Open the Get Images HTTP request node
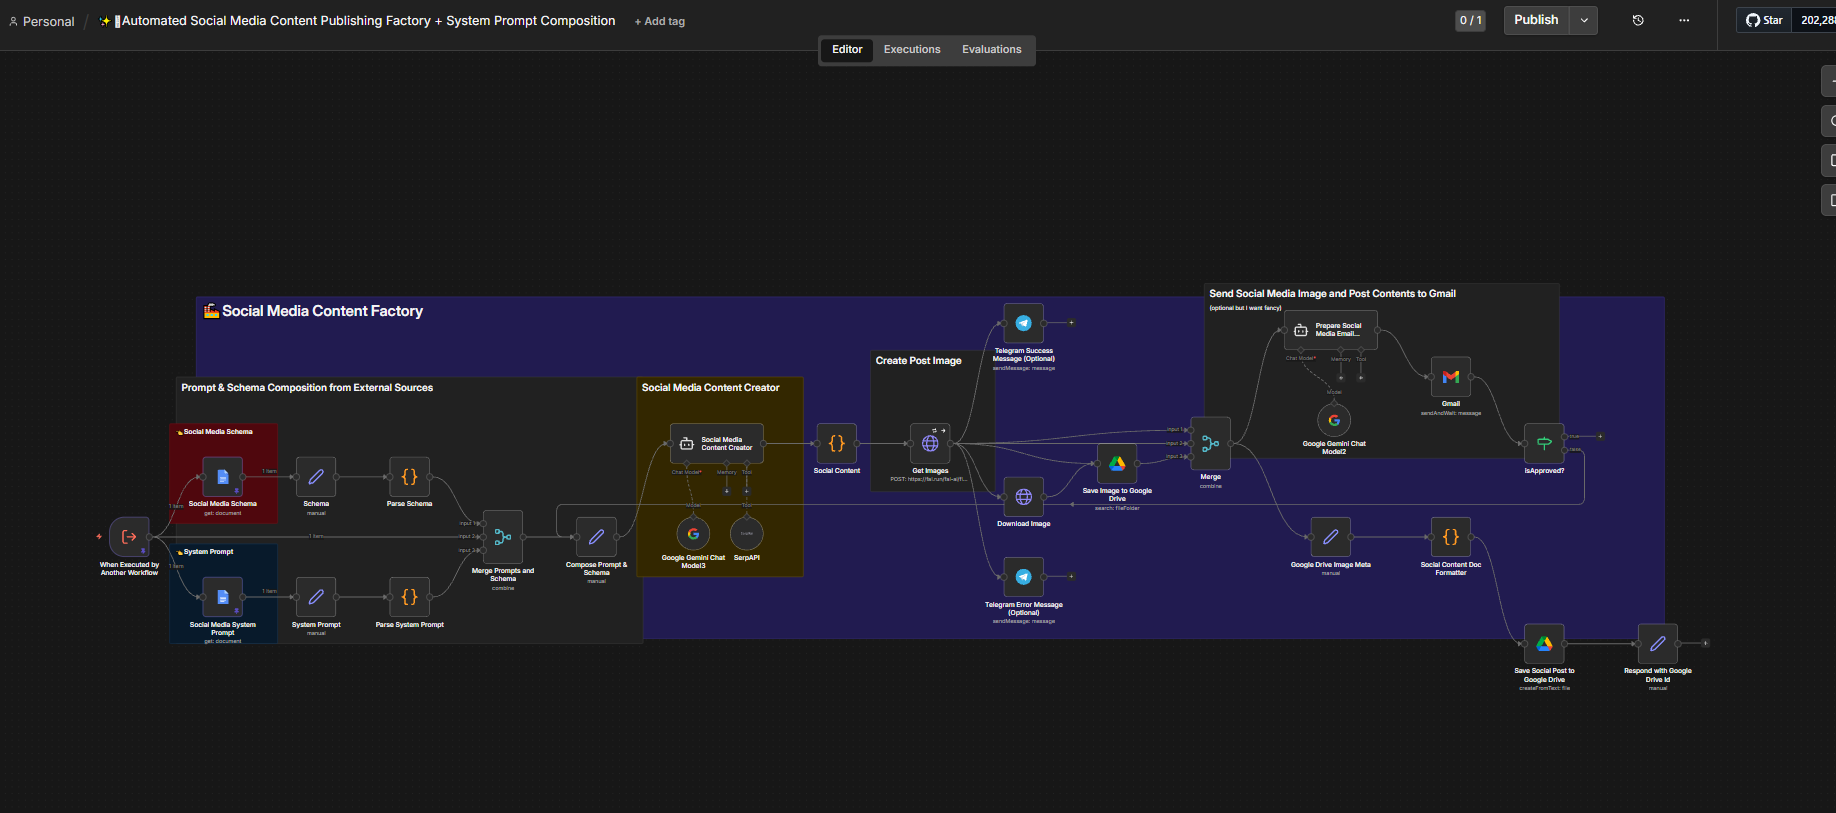This screenshot has width=1836, height=813. [930, 443]
